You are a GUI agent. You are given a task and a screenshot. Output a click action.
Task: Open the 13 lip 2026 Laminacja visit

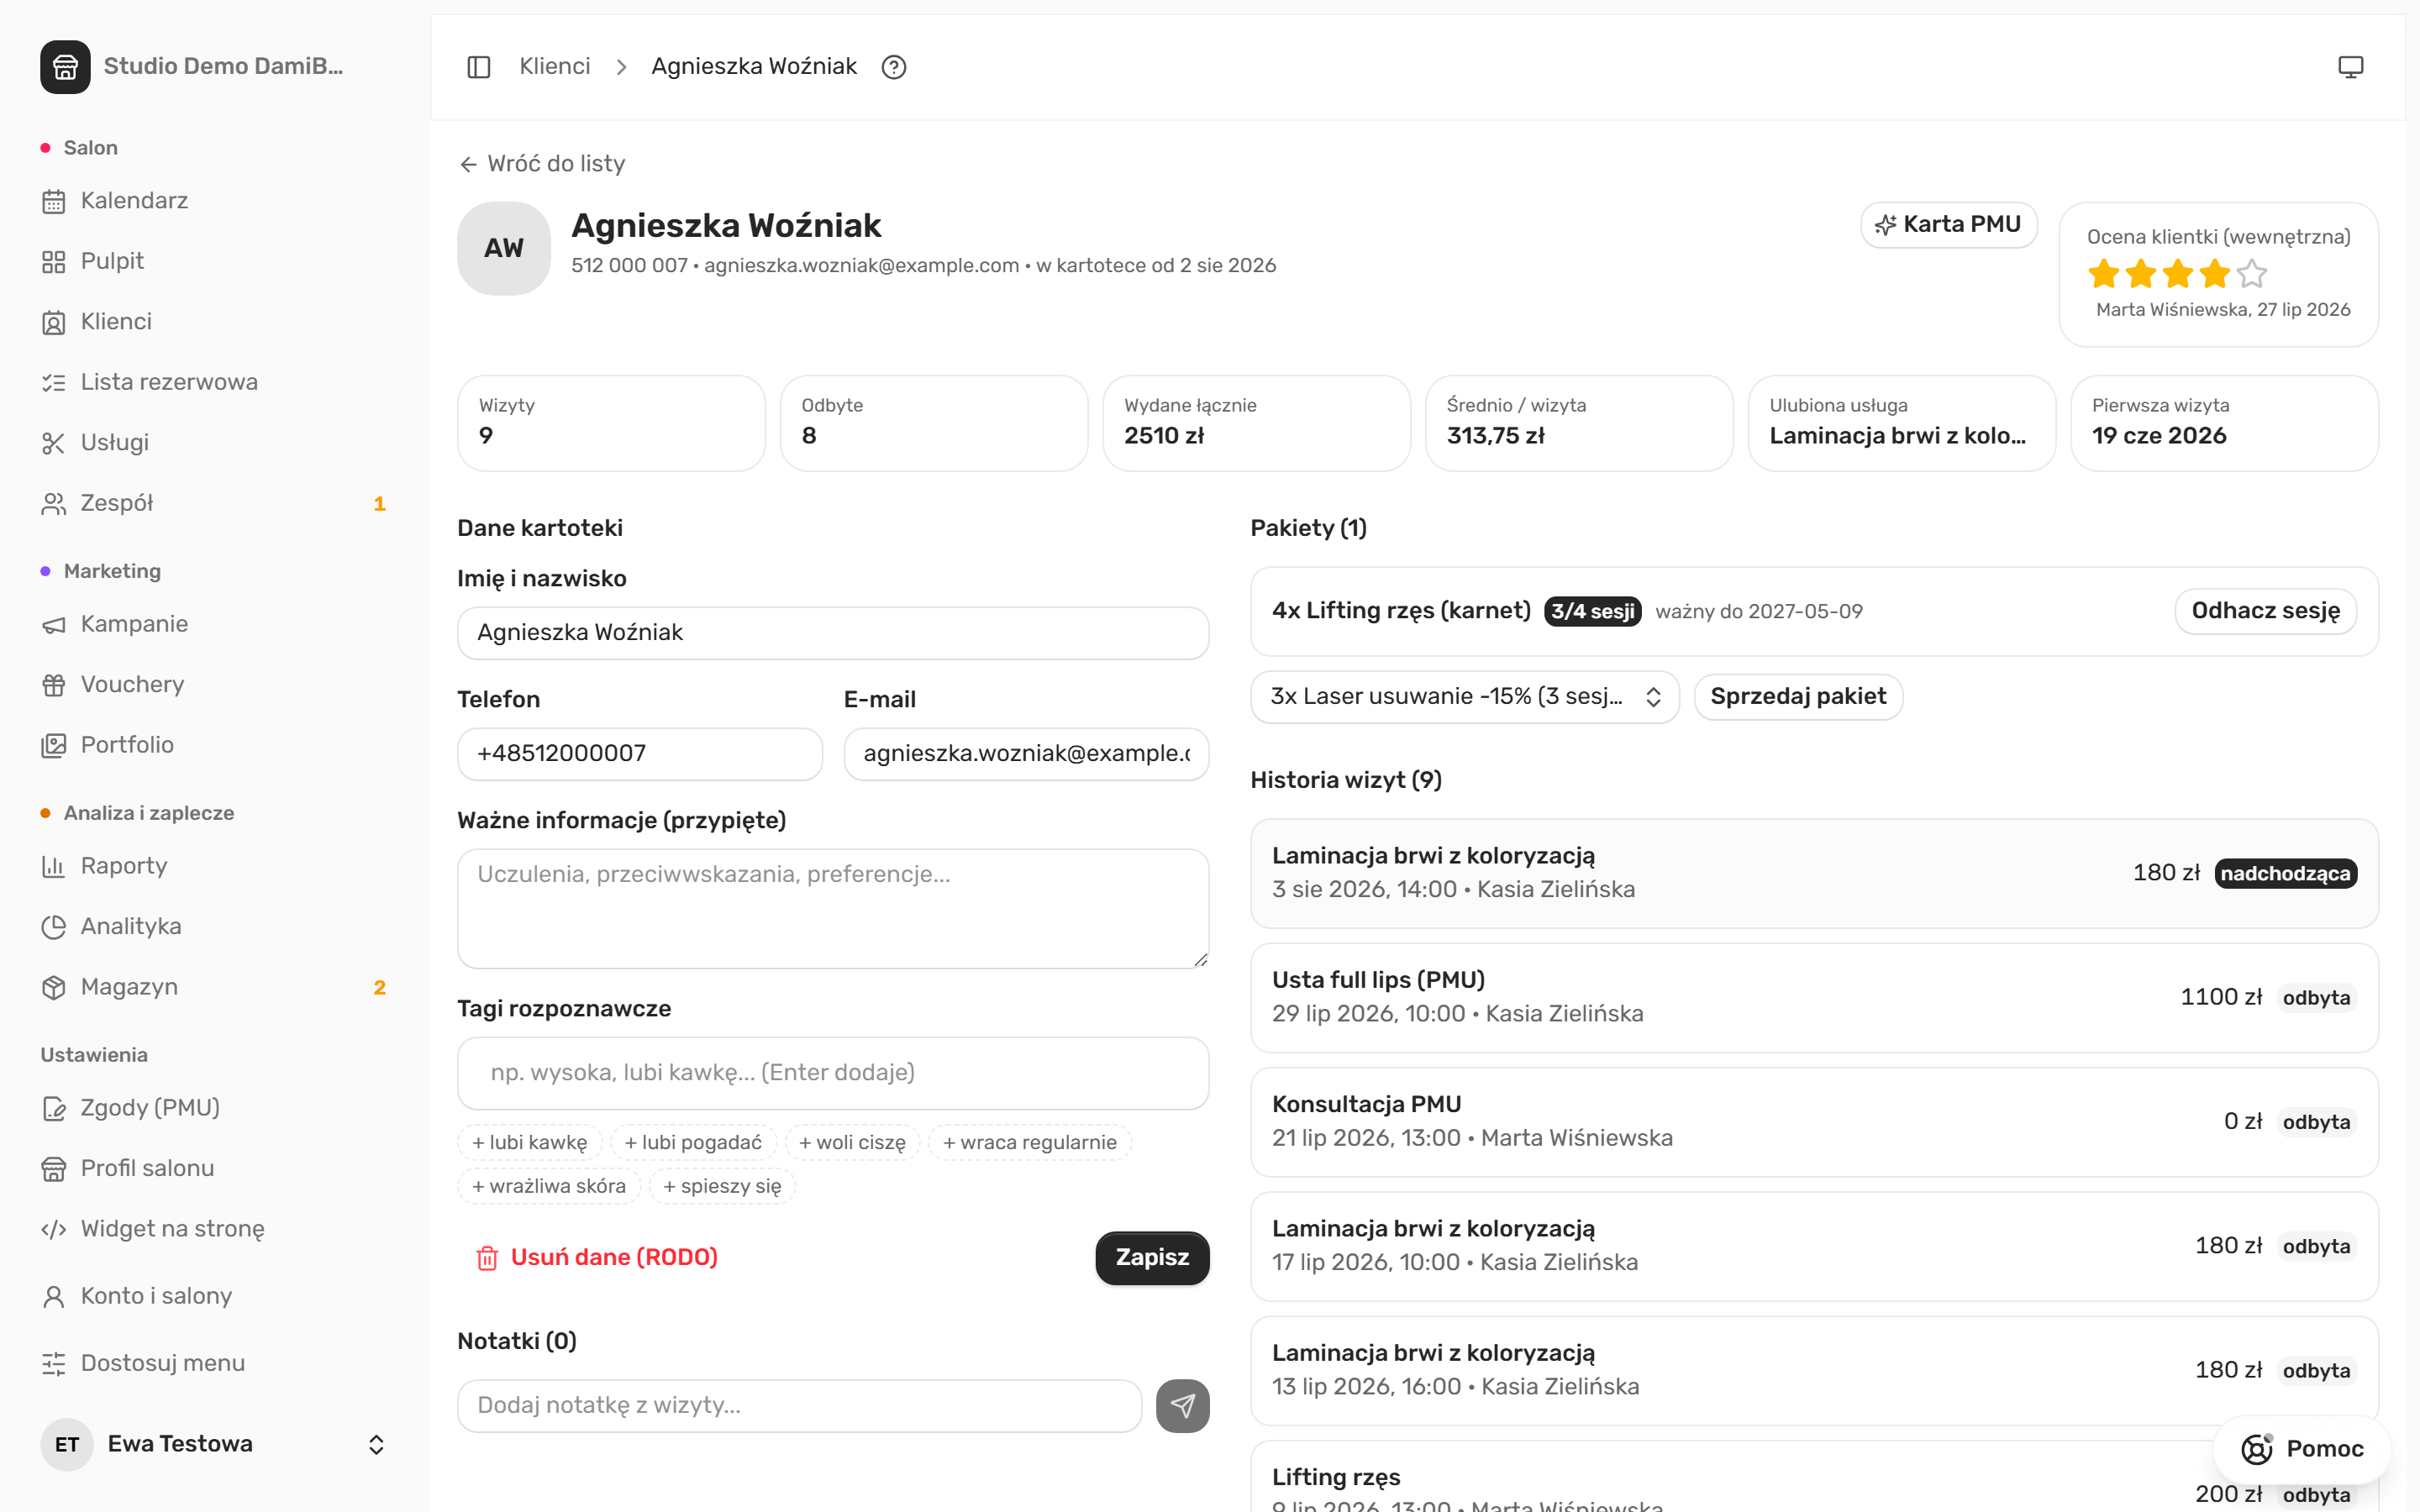pyautogui.click(x=1814, y=1370)
